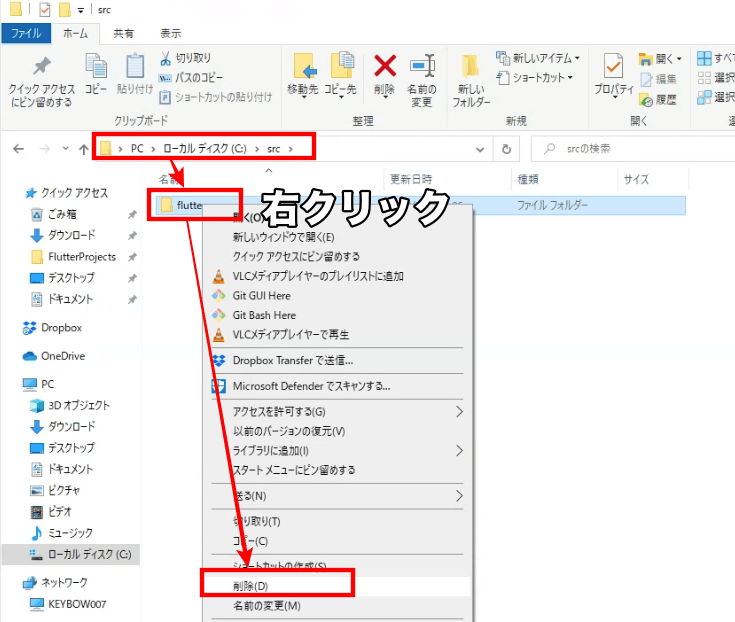This screenshot has width=735, height=622.
Task: Click the back navigation arrow
Action: (x=18, y=149)
